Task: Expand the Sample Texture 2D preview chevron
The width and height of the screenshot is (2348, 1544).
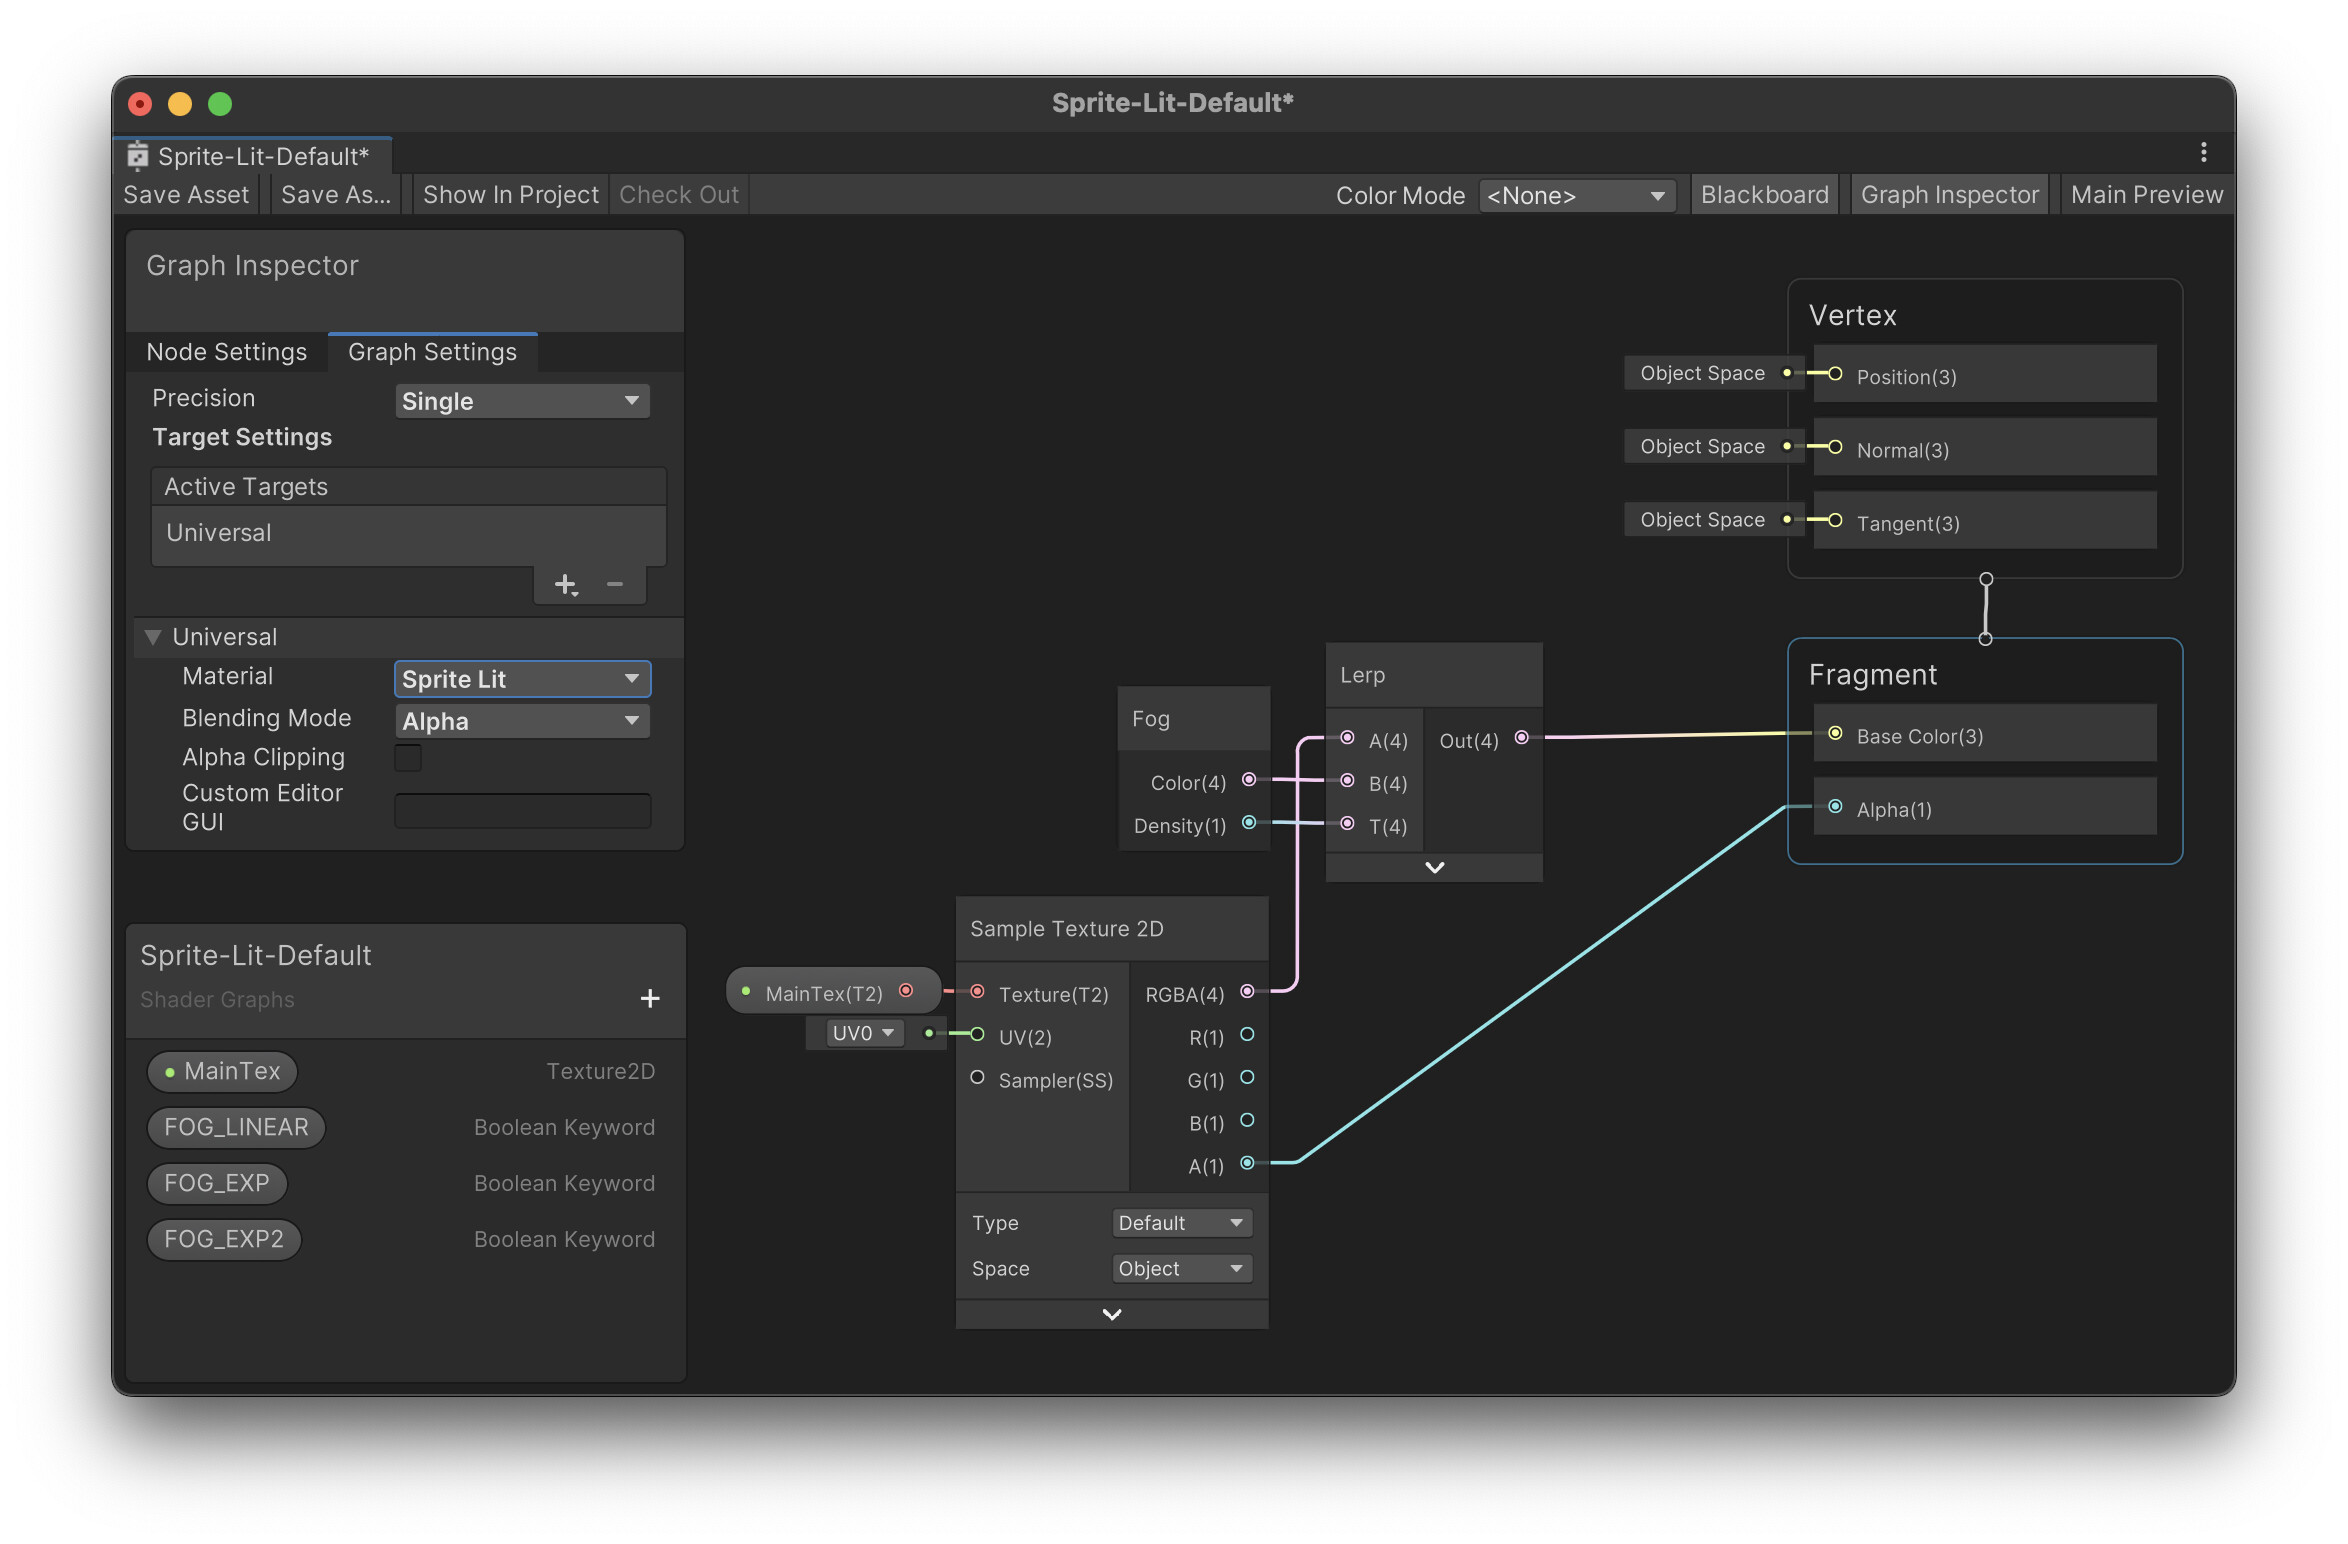Action: (1111, 1313)
